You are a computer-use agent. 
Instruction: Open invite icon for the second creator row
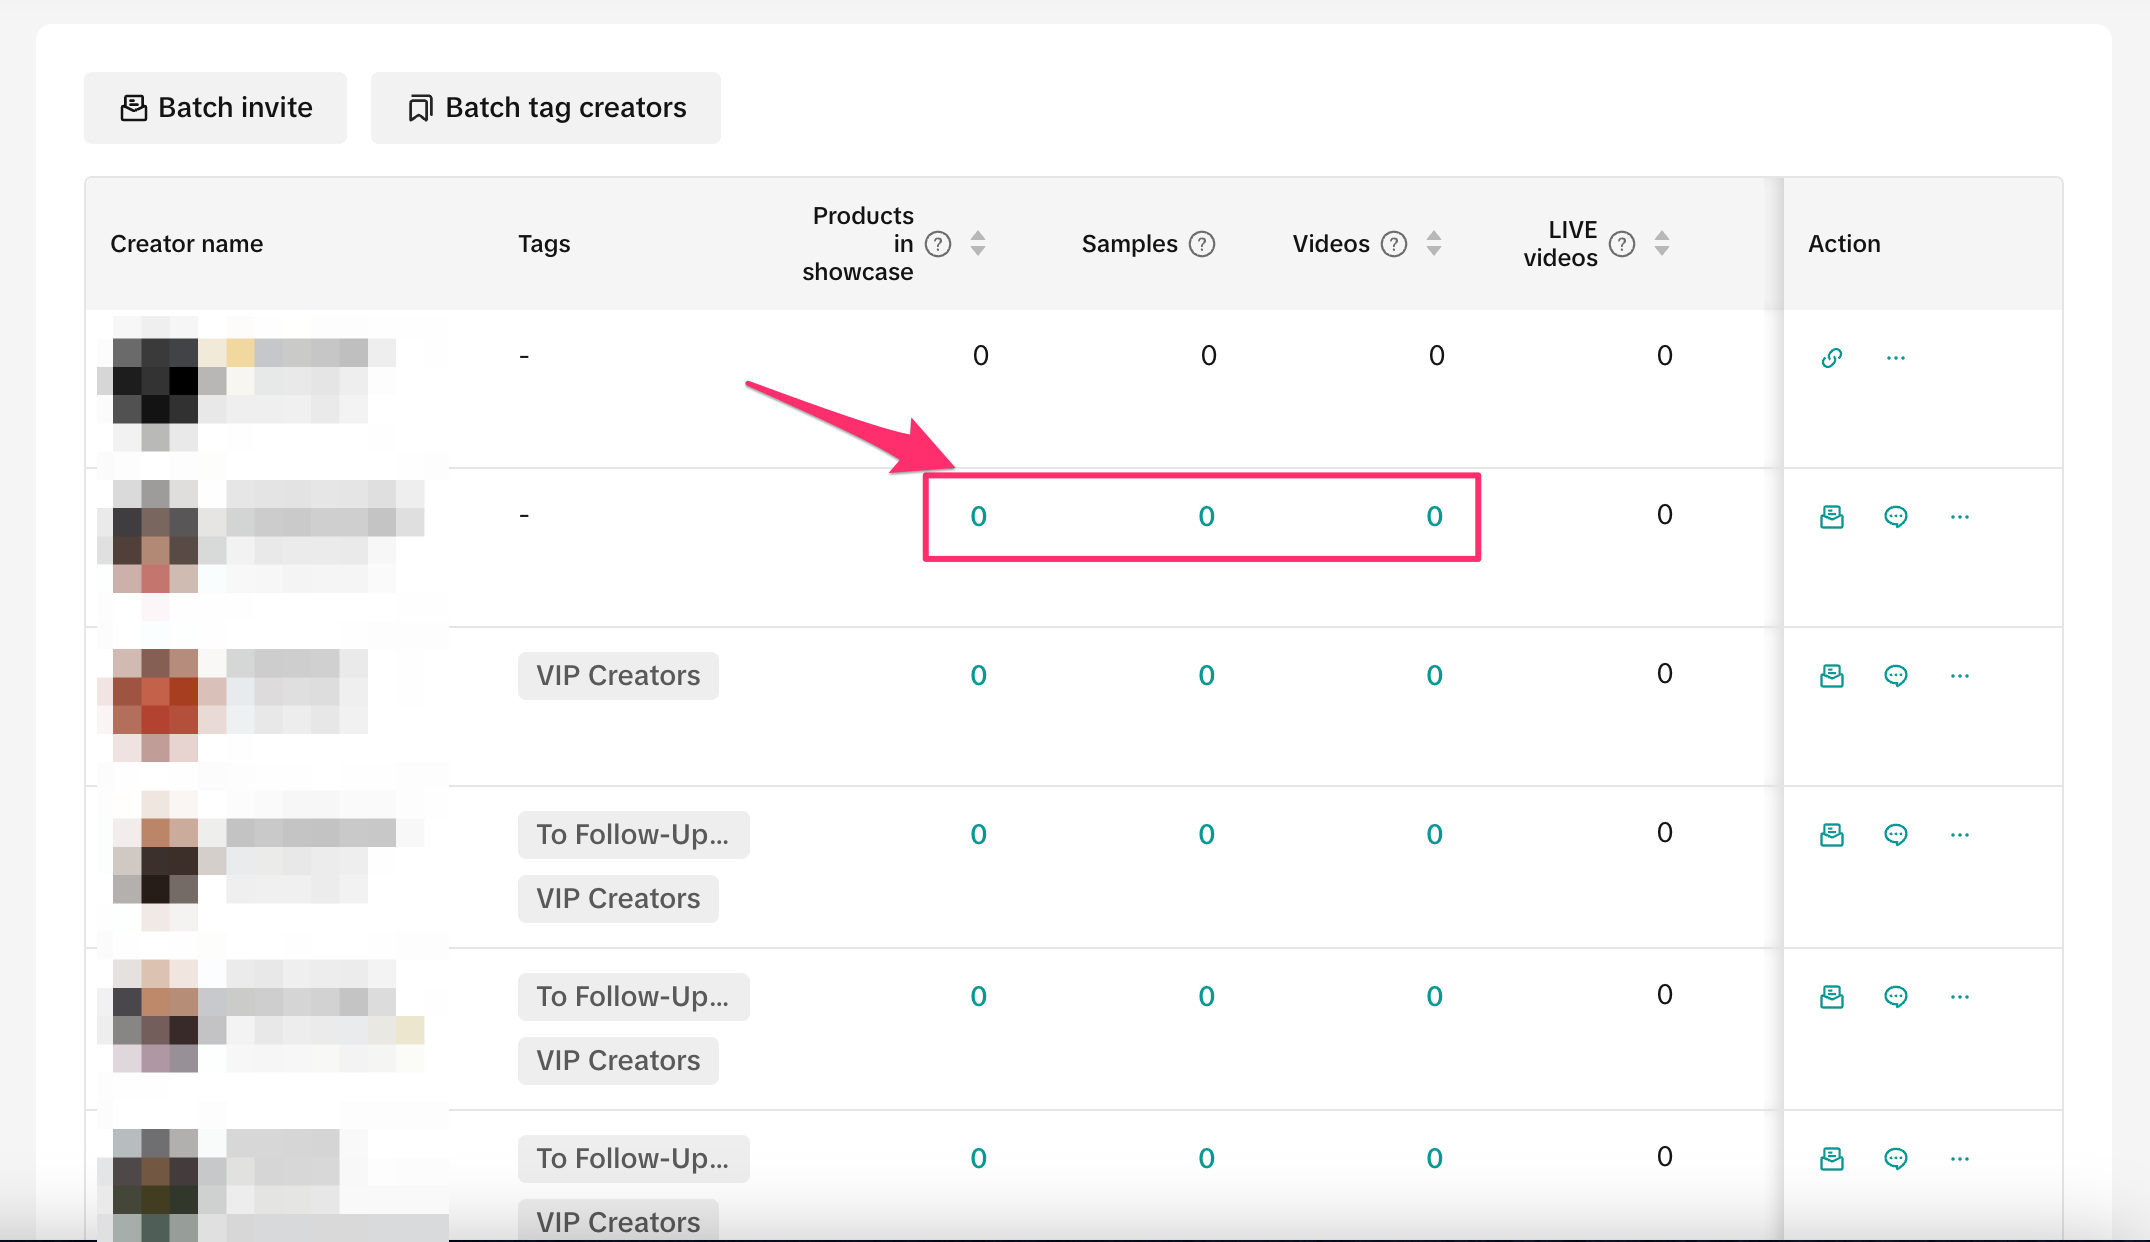pos(1831,516)
